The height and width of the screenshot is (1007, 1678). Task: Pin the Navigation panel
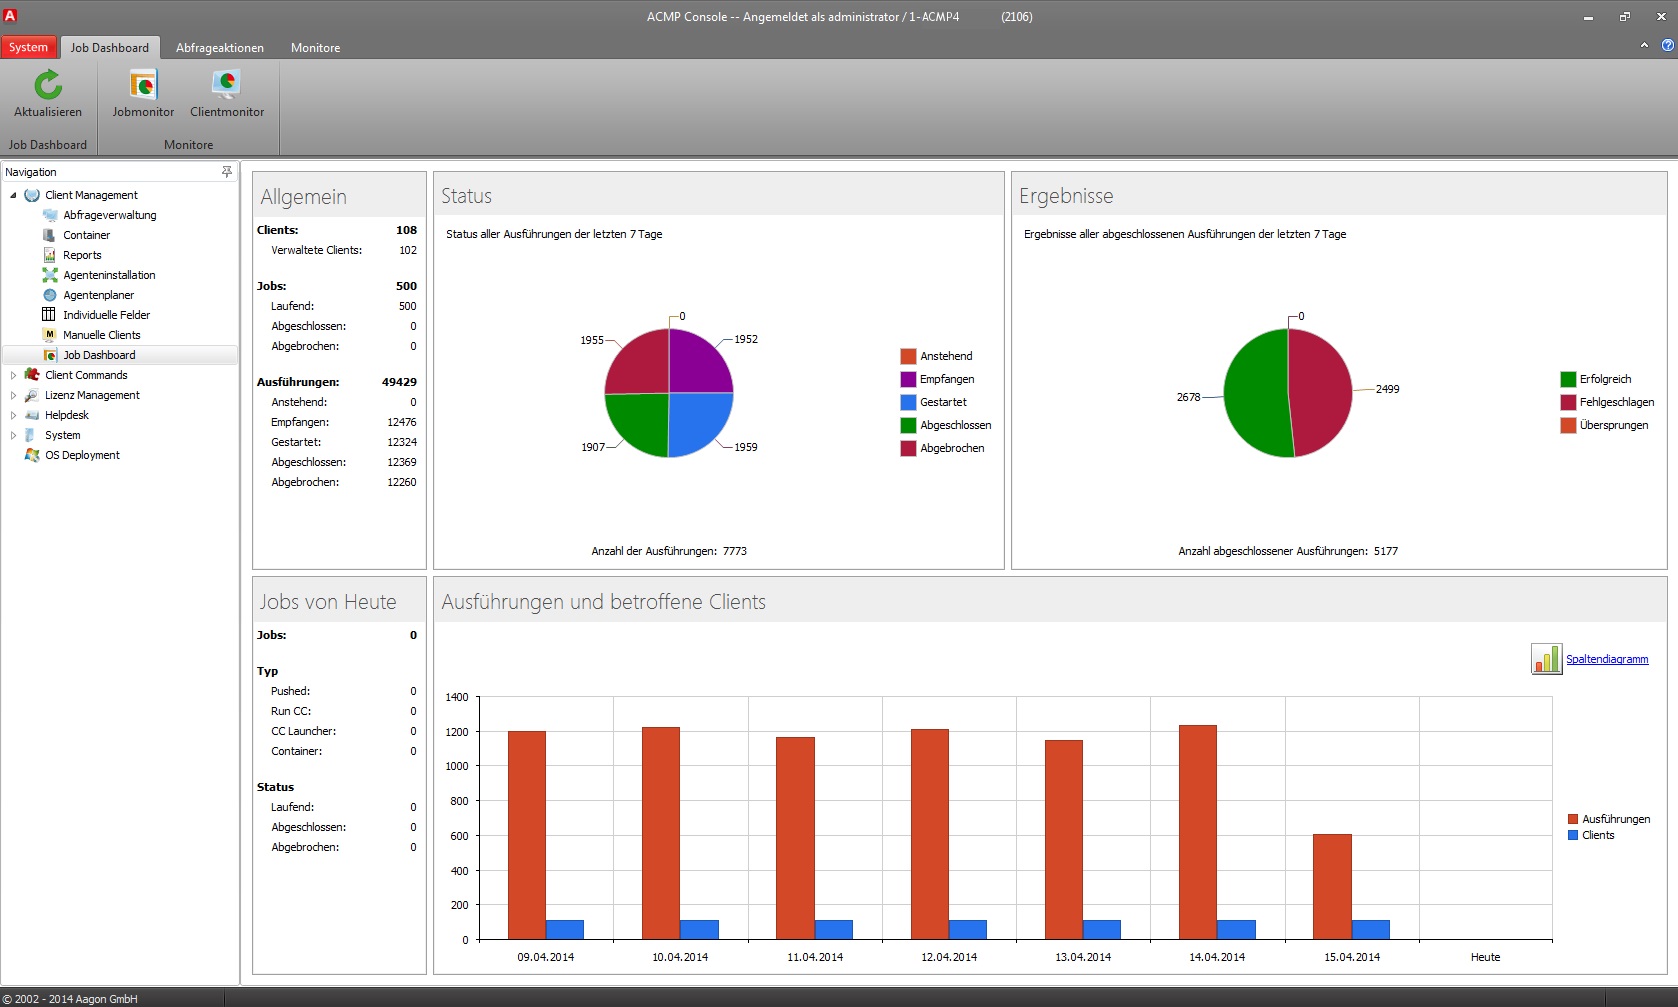tap(227, 172)
